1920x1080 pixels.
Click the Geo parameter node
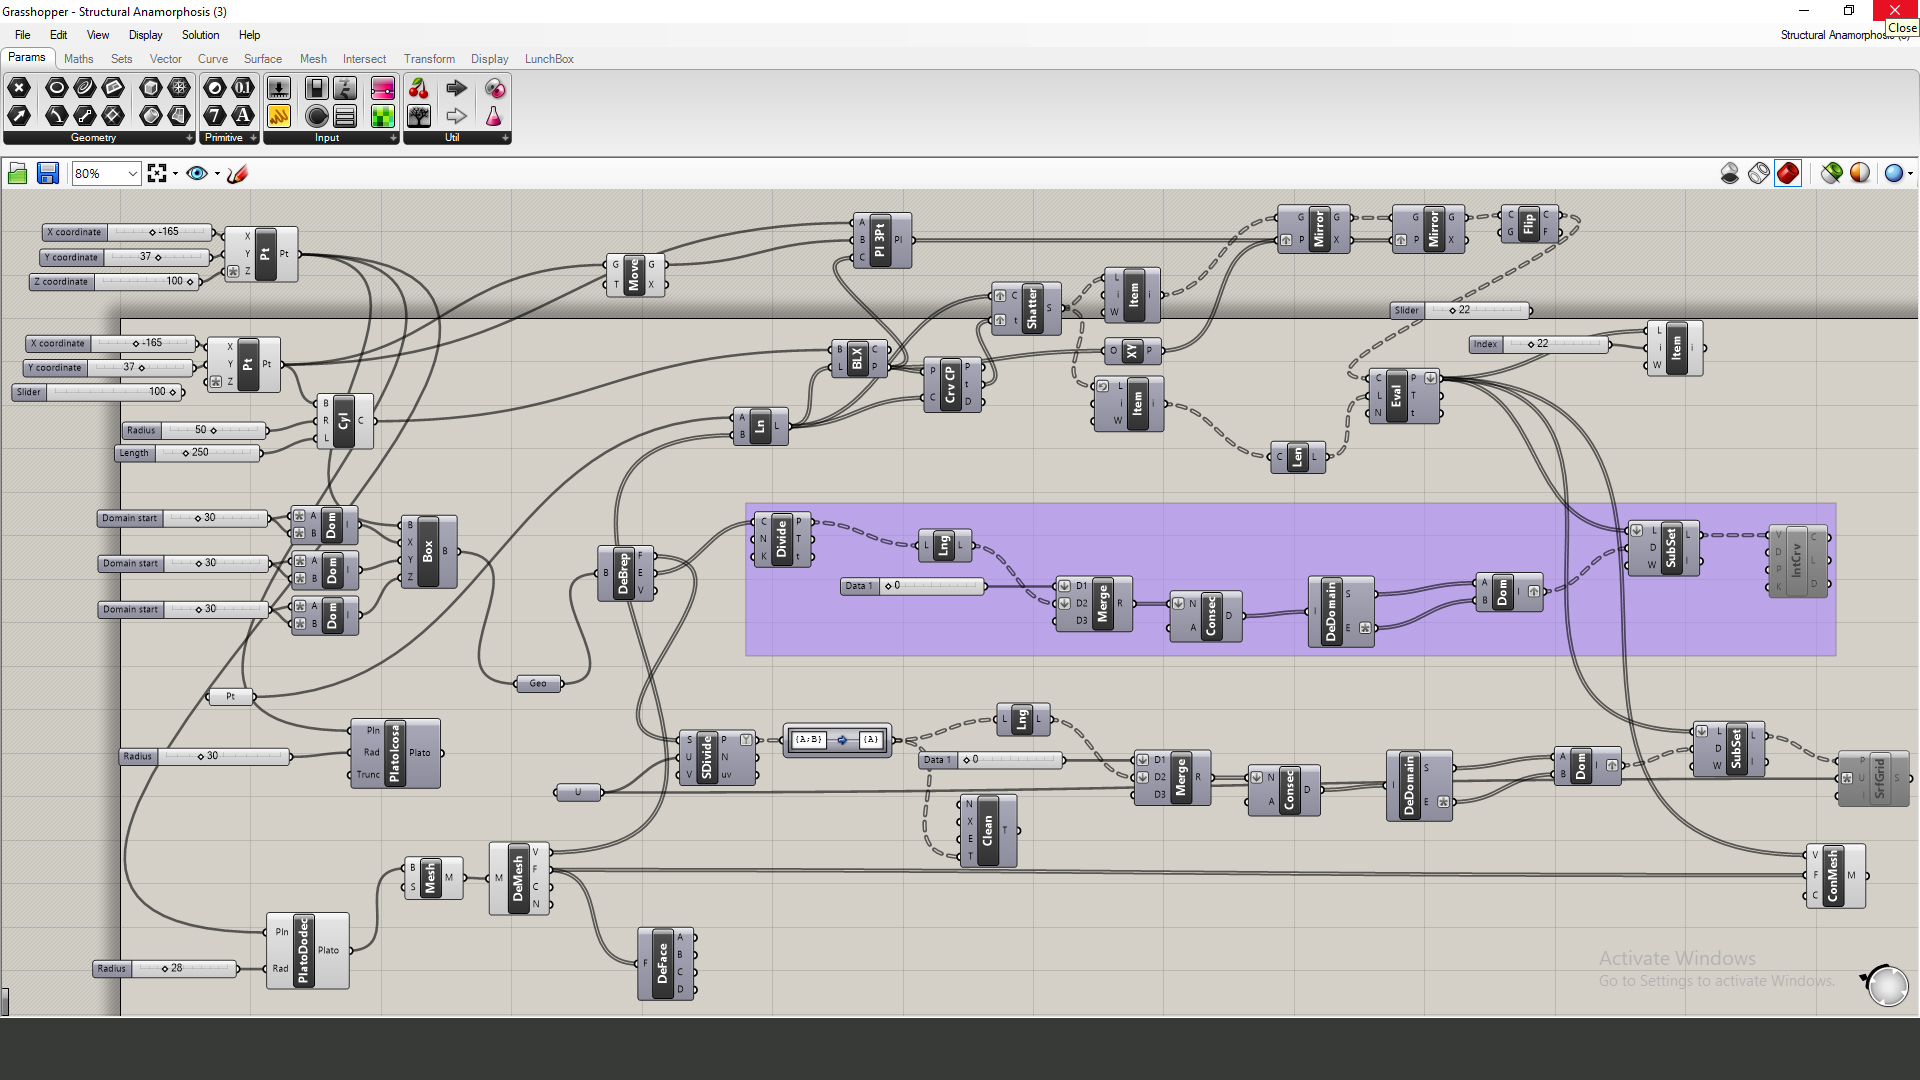[x=539, y=684]
